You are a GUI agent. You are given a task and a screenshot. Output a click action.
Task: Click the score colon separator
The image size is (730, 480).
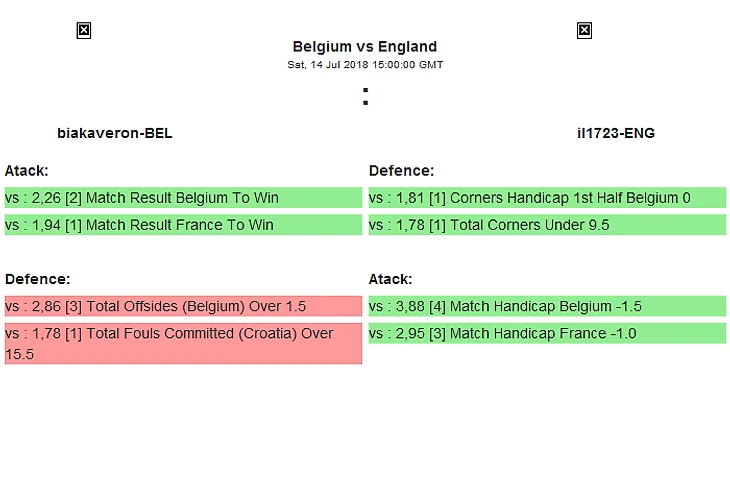[x=365, y=97]
